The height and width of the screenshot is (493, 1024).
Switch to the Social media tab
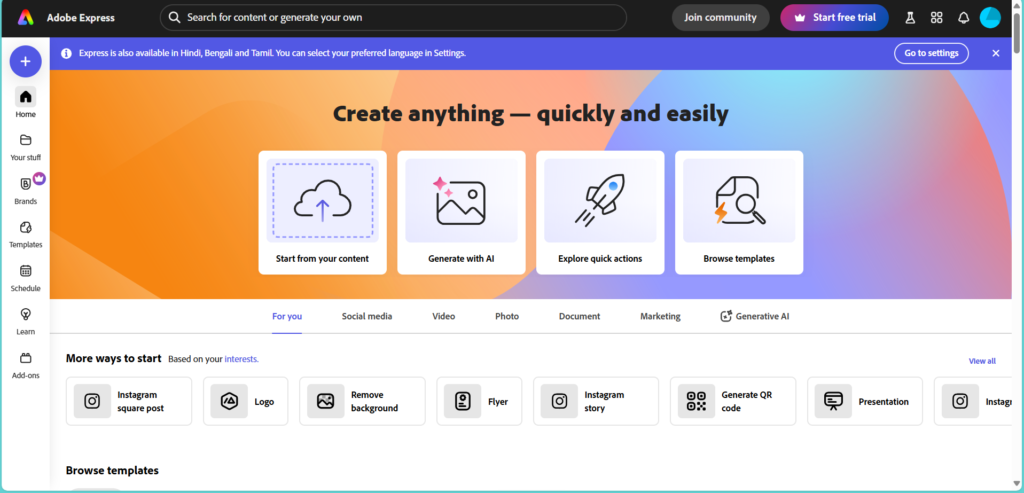pos(367,316)
